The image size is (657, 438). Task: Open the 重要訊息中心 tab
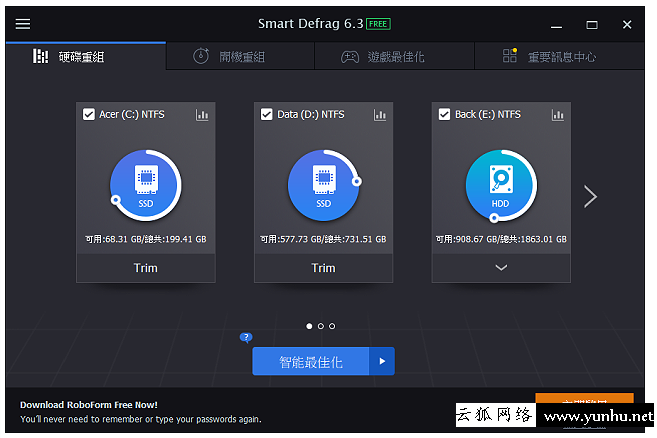[x=559, y=56]
